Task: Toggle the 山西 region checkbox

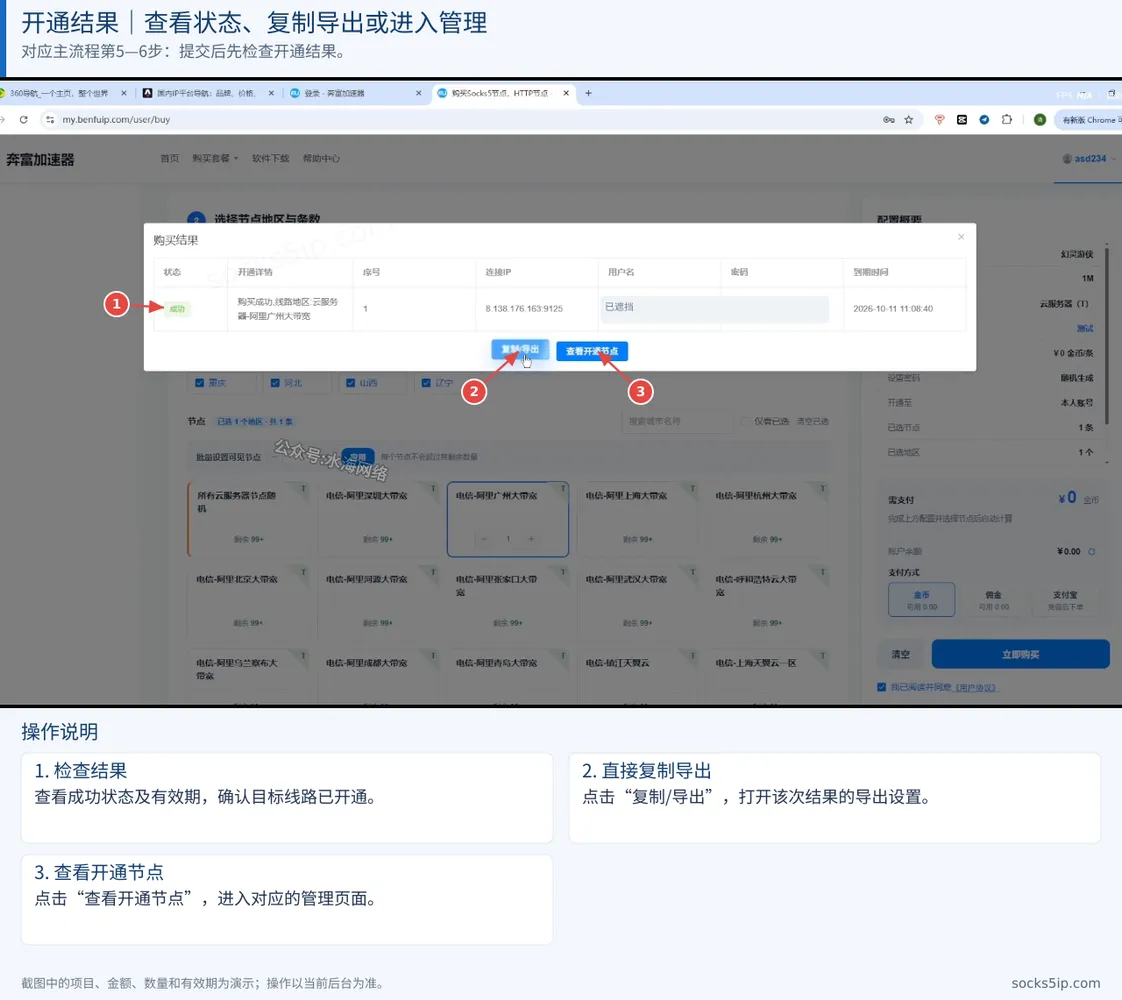Action: pos(351,383)
